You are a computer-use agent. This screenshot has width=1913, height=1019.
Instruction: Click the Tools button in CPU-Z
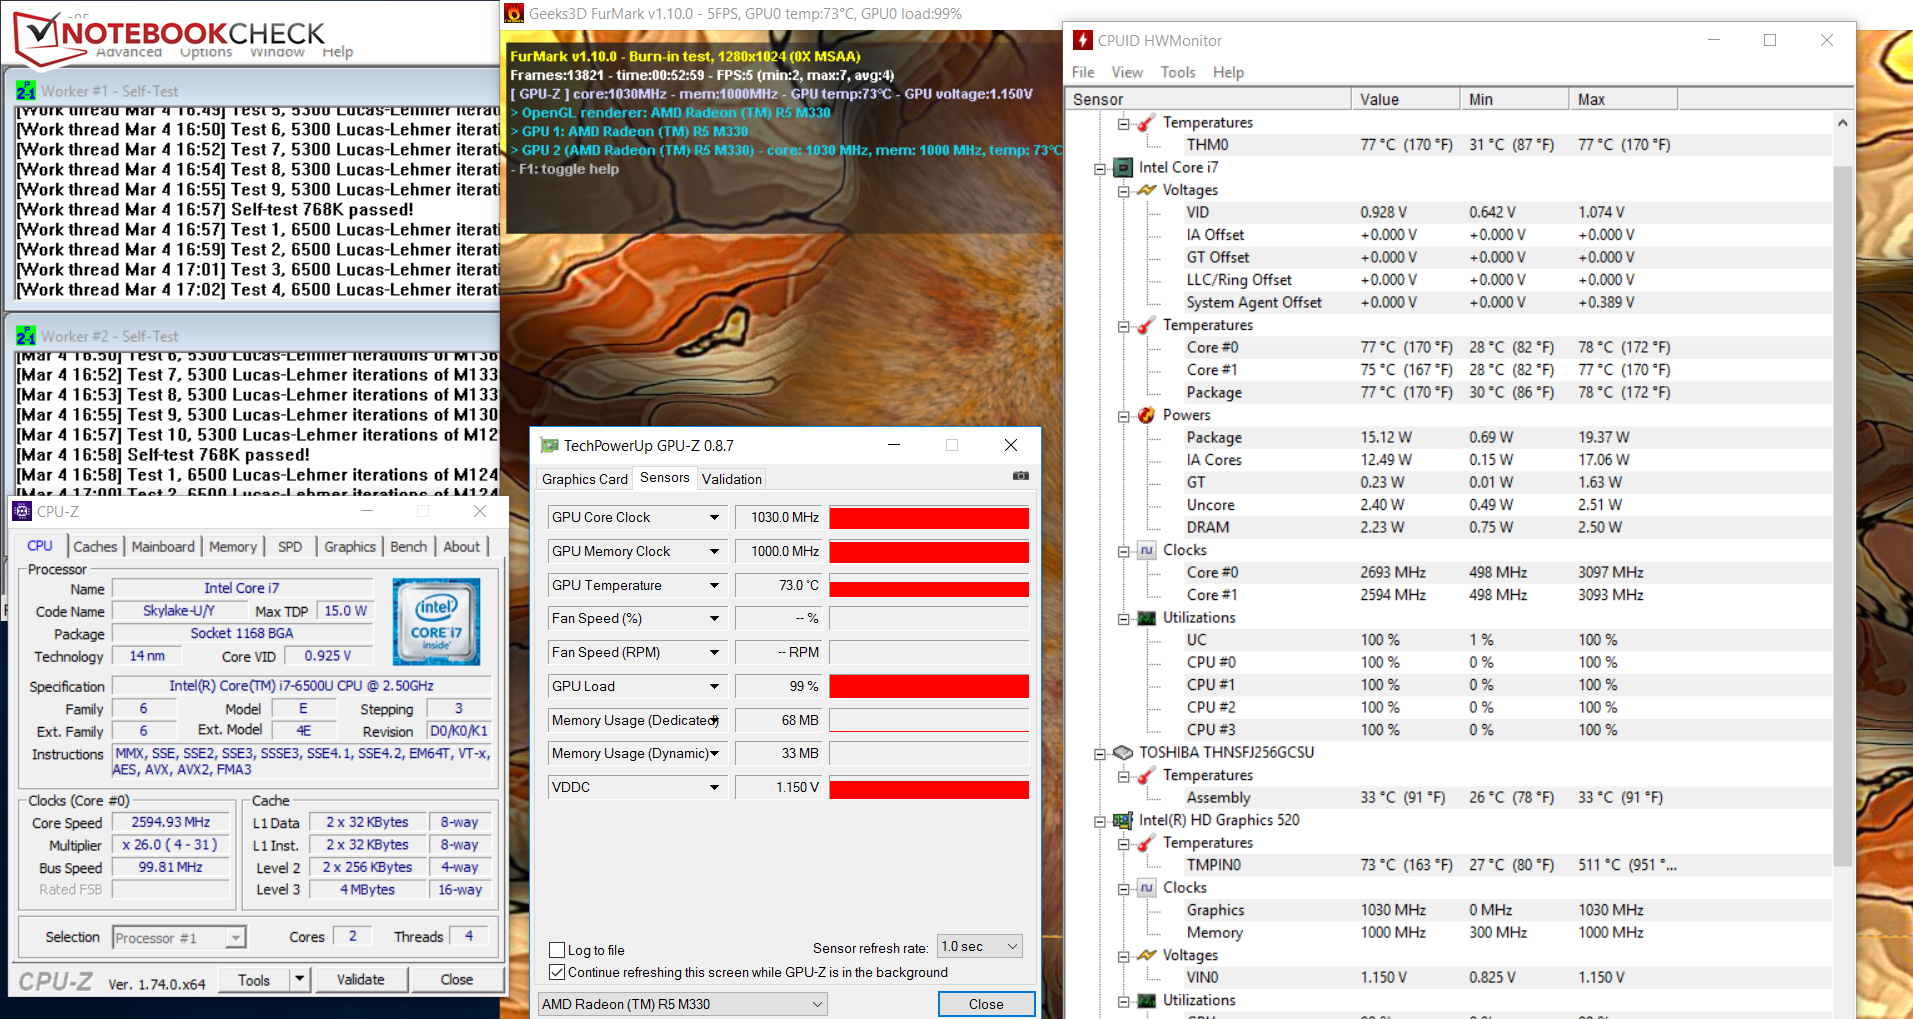[254, 979]
